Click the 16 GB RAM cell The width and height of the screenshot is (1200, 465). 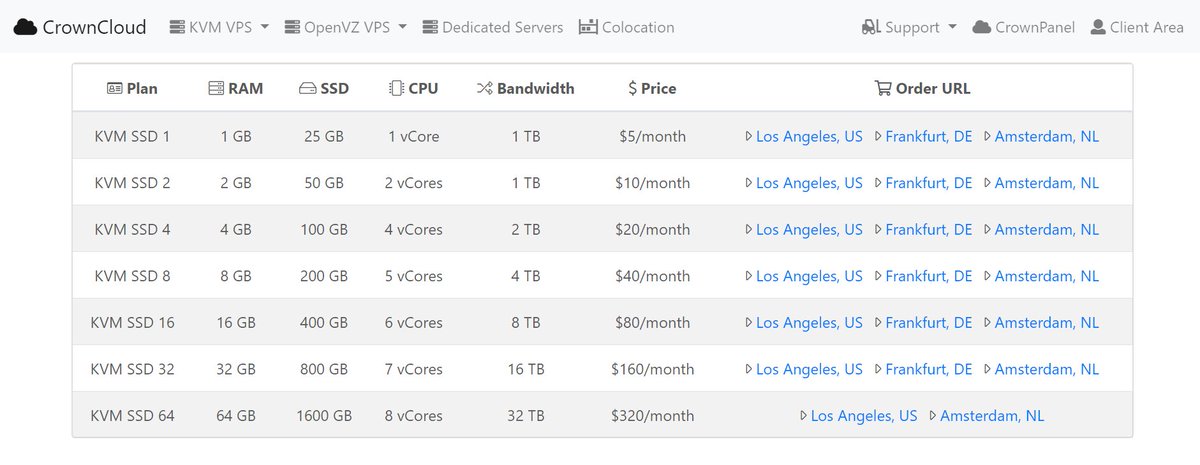coord(236,322)
